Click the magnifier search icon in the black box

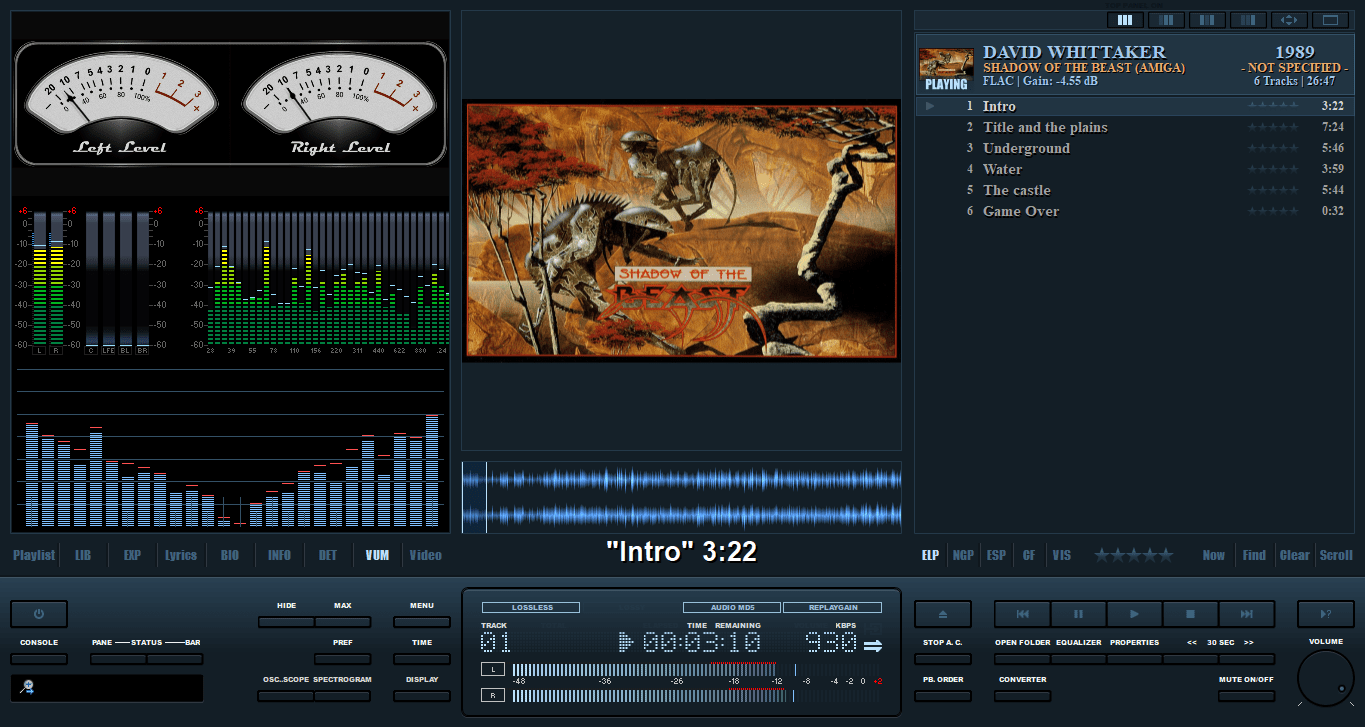click(x=28, y=687)
